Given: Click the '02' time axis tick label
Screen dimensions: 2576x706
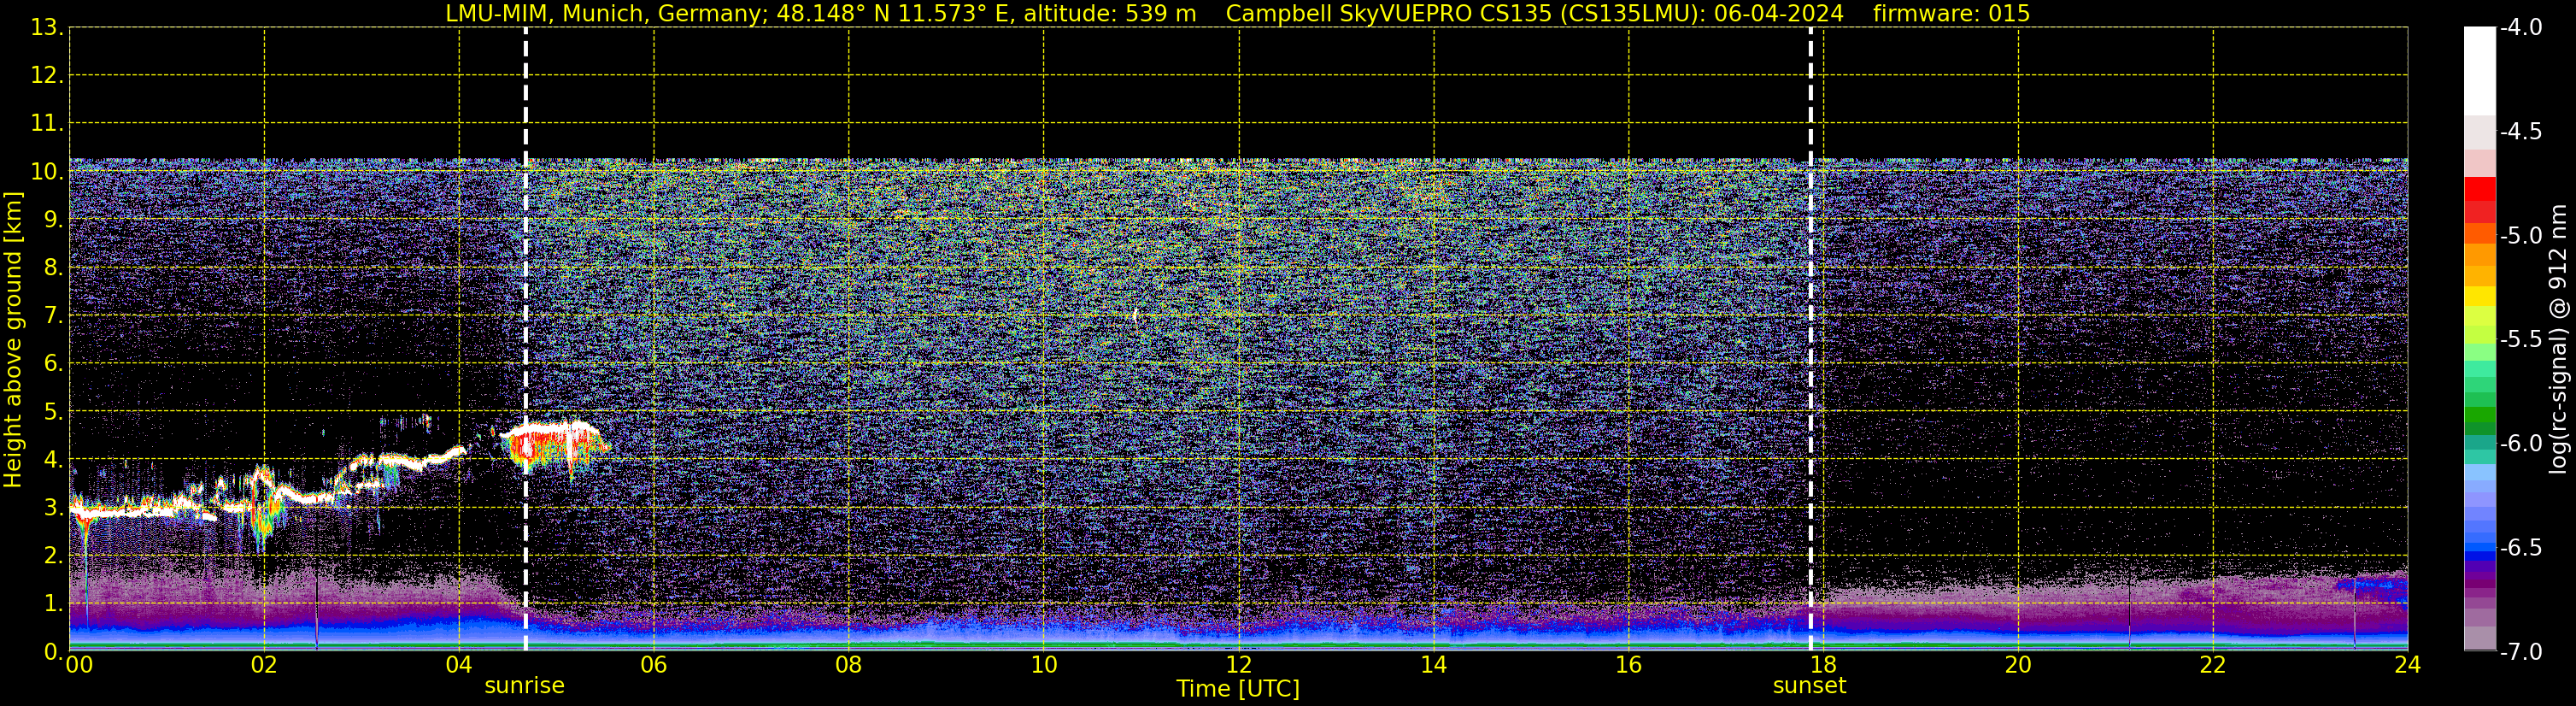Looking at the screenshot, I should tap(264, 665).
